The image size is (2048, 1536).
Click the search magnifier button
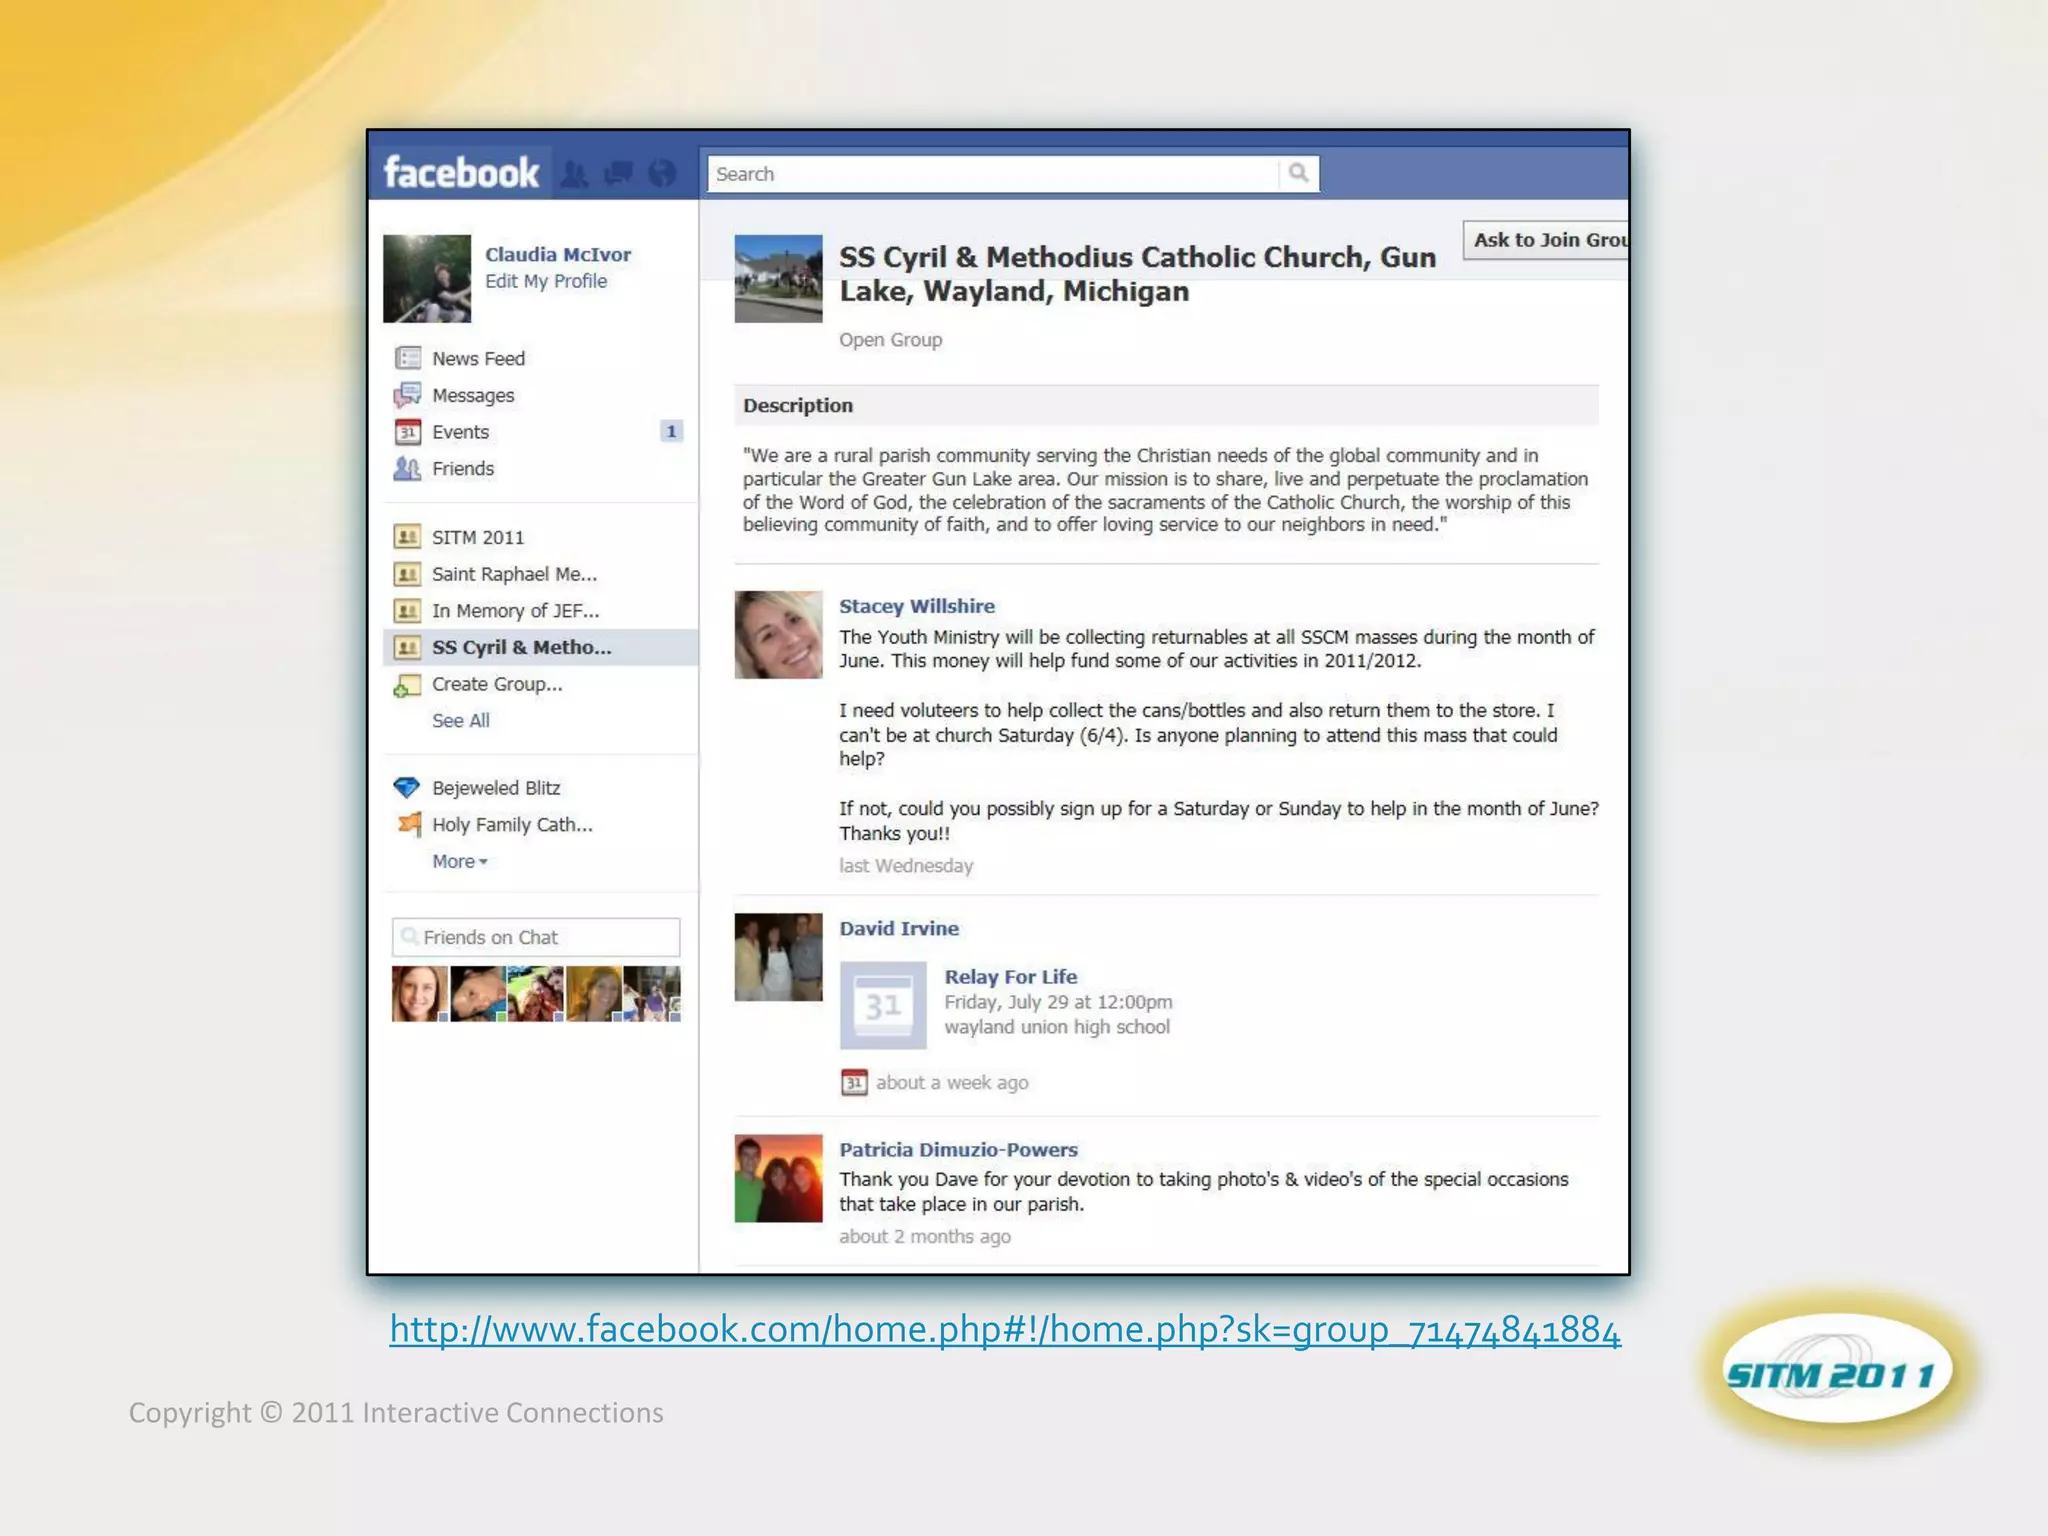tap(1298, 173)
